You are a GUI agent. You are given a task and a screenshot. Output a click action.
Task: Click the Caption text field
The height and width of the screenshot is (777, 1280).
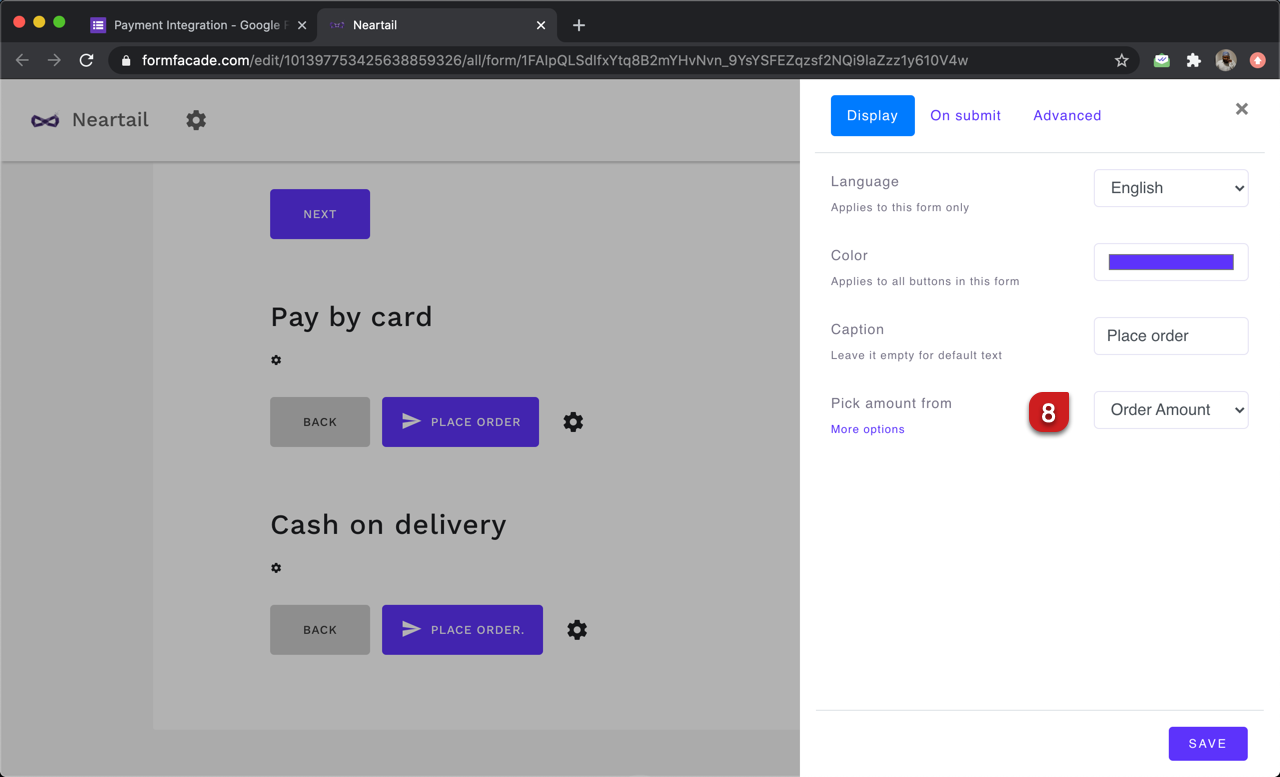tap(1170, 336)
